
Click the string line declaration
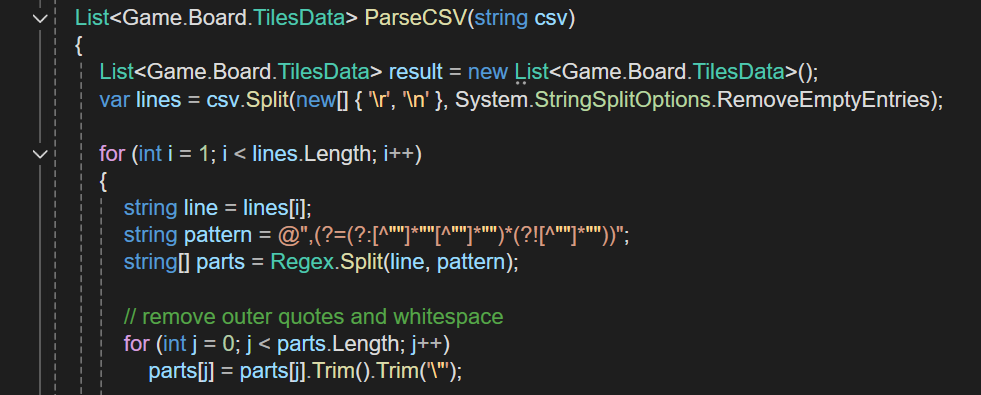pos(171,208)
